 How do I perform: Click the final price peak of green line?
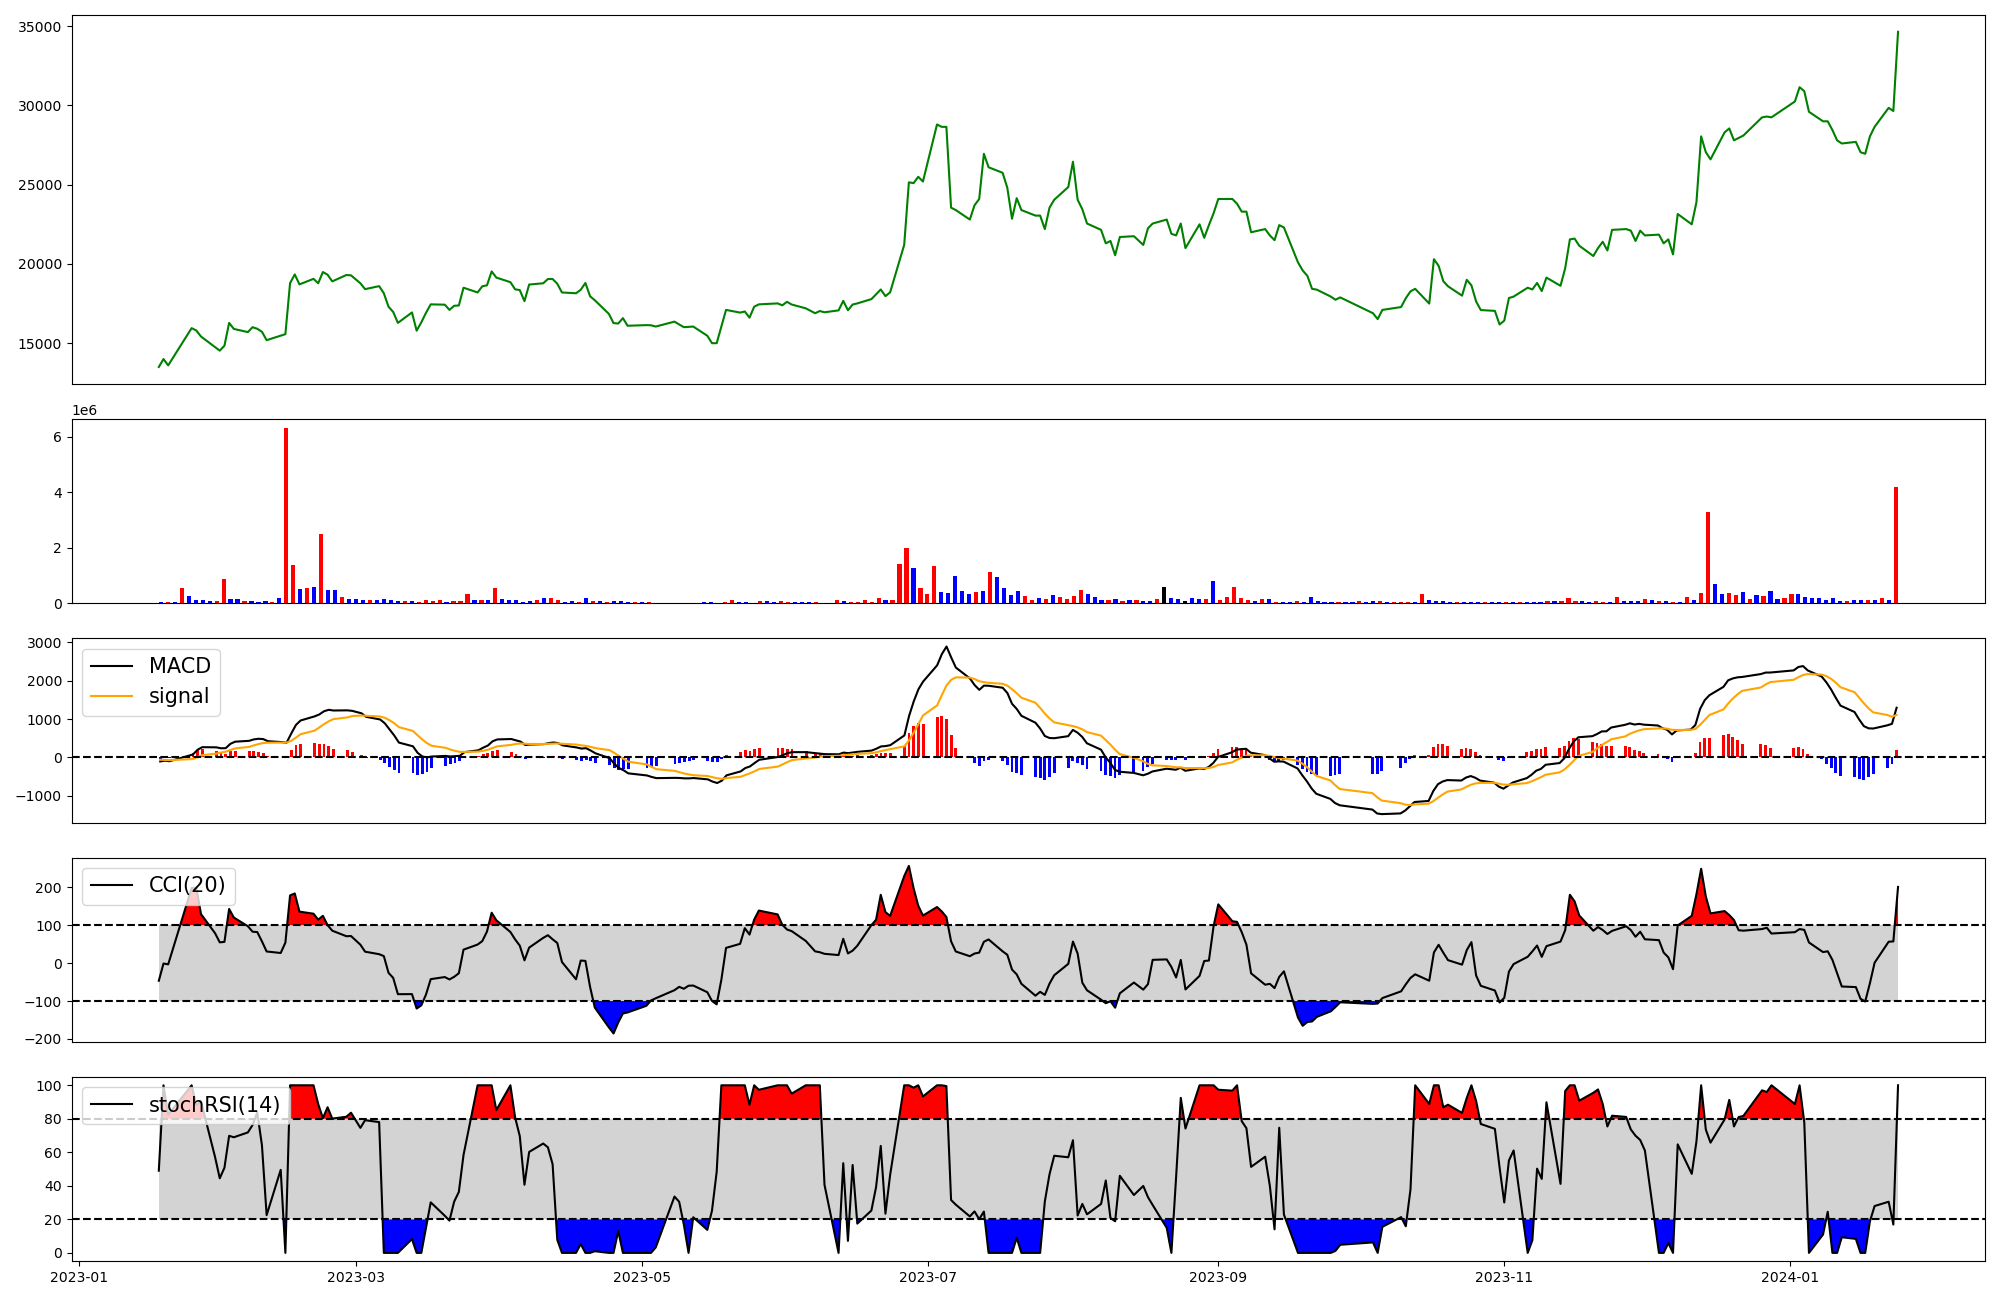1897,32
